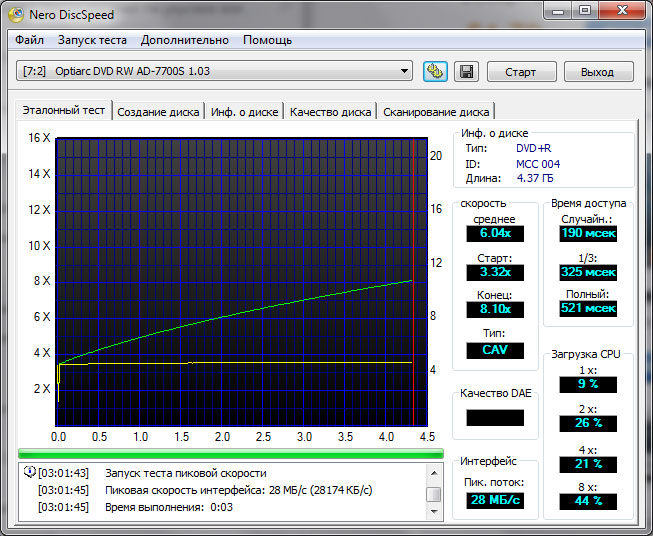Select the Эталонный тест tab
This screenshot has width=653, height=536.
tap(65, 111)
